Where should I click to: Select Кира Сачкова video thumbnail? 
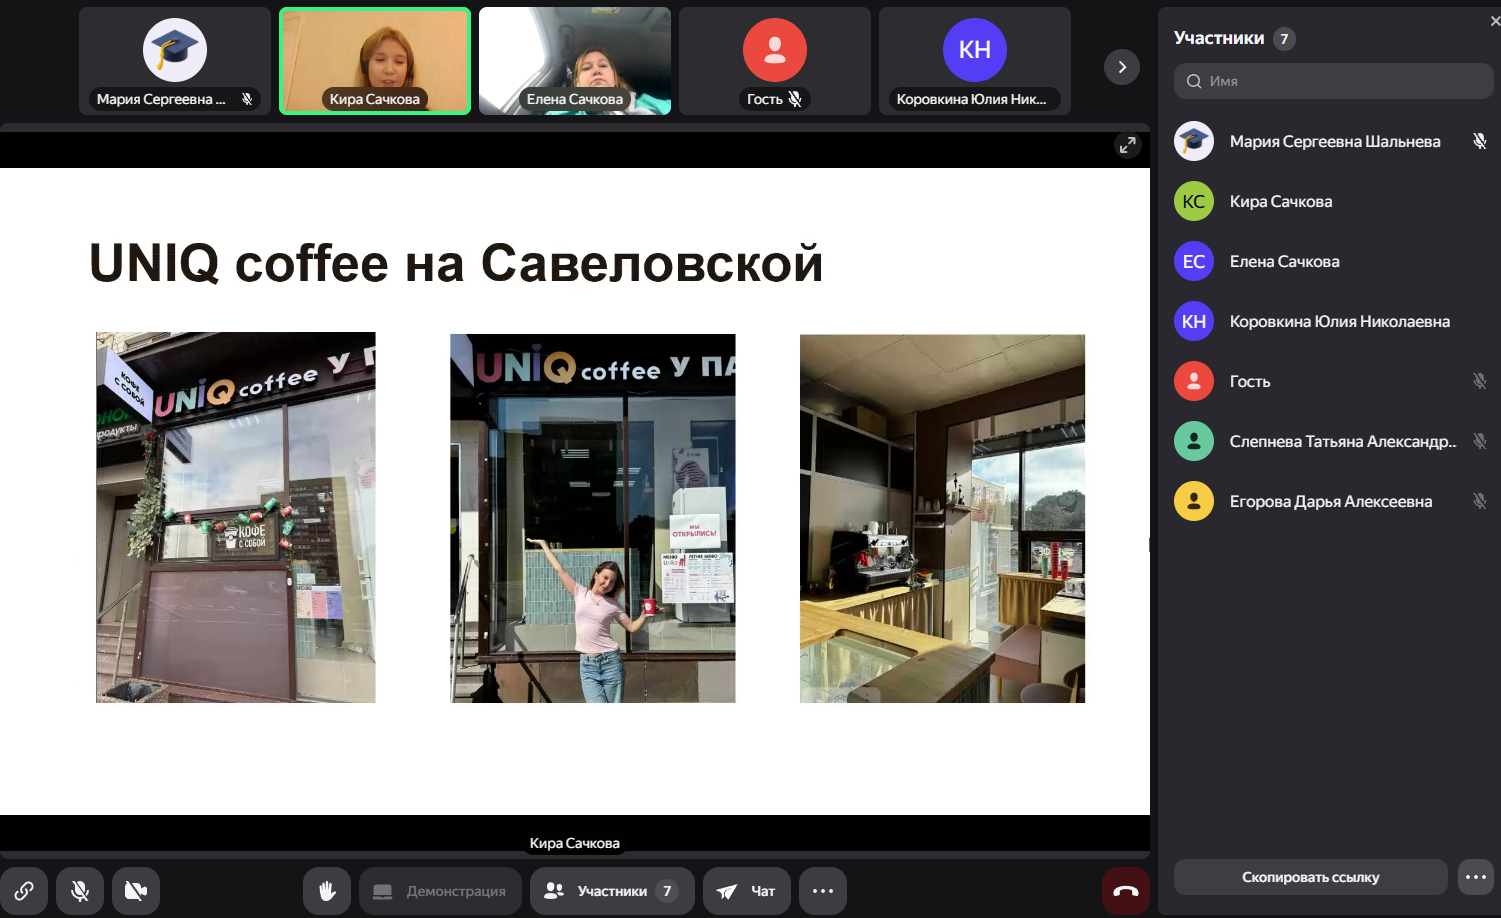[x=375, y=61]
